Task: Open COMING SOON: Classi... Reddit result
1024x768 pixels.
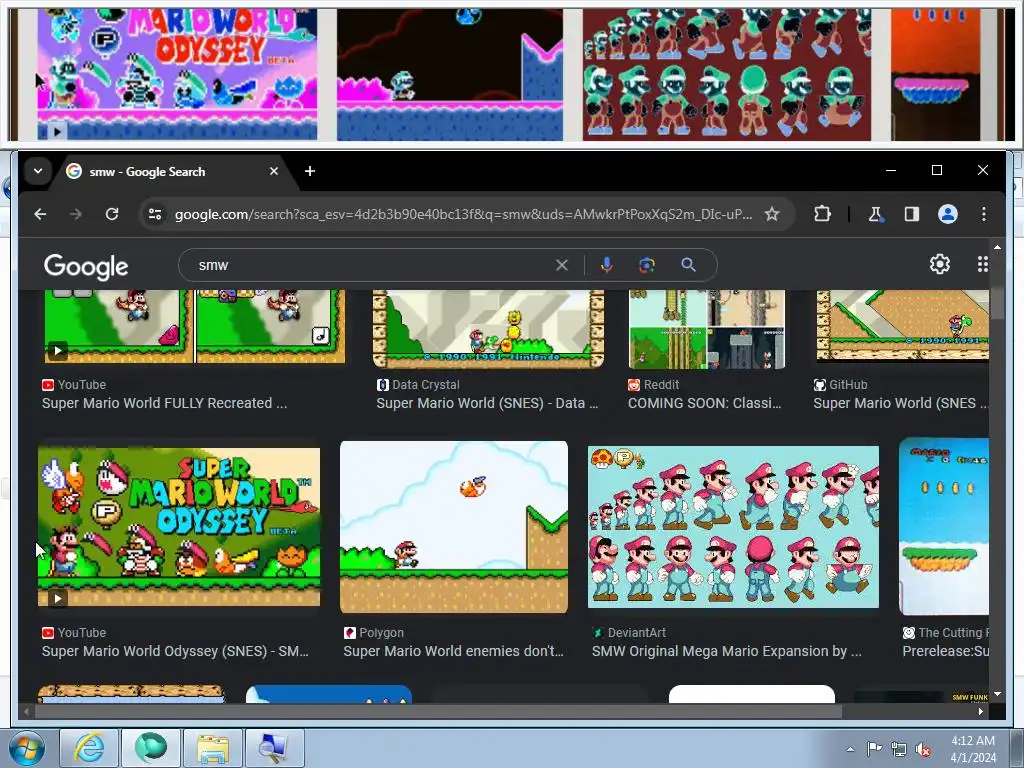Action: point(705,404)
